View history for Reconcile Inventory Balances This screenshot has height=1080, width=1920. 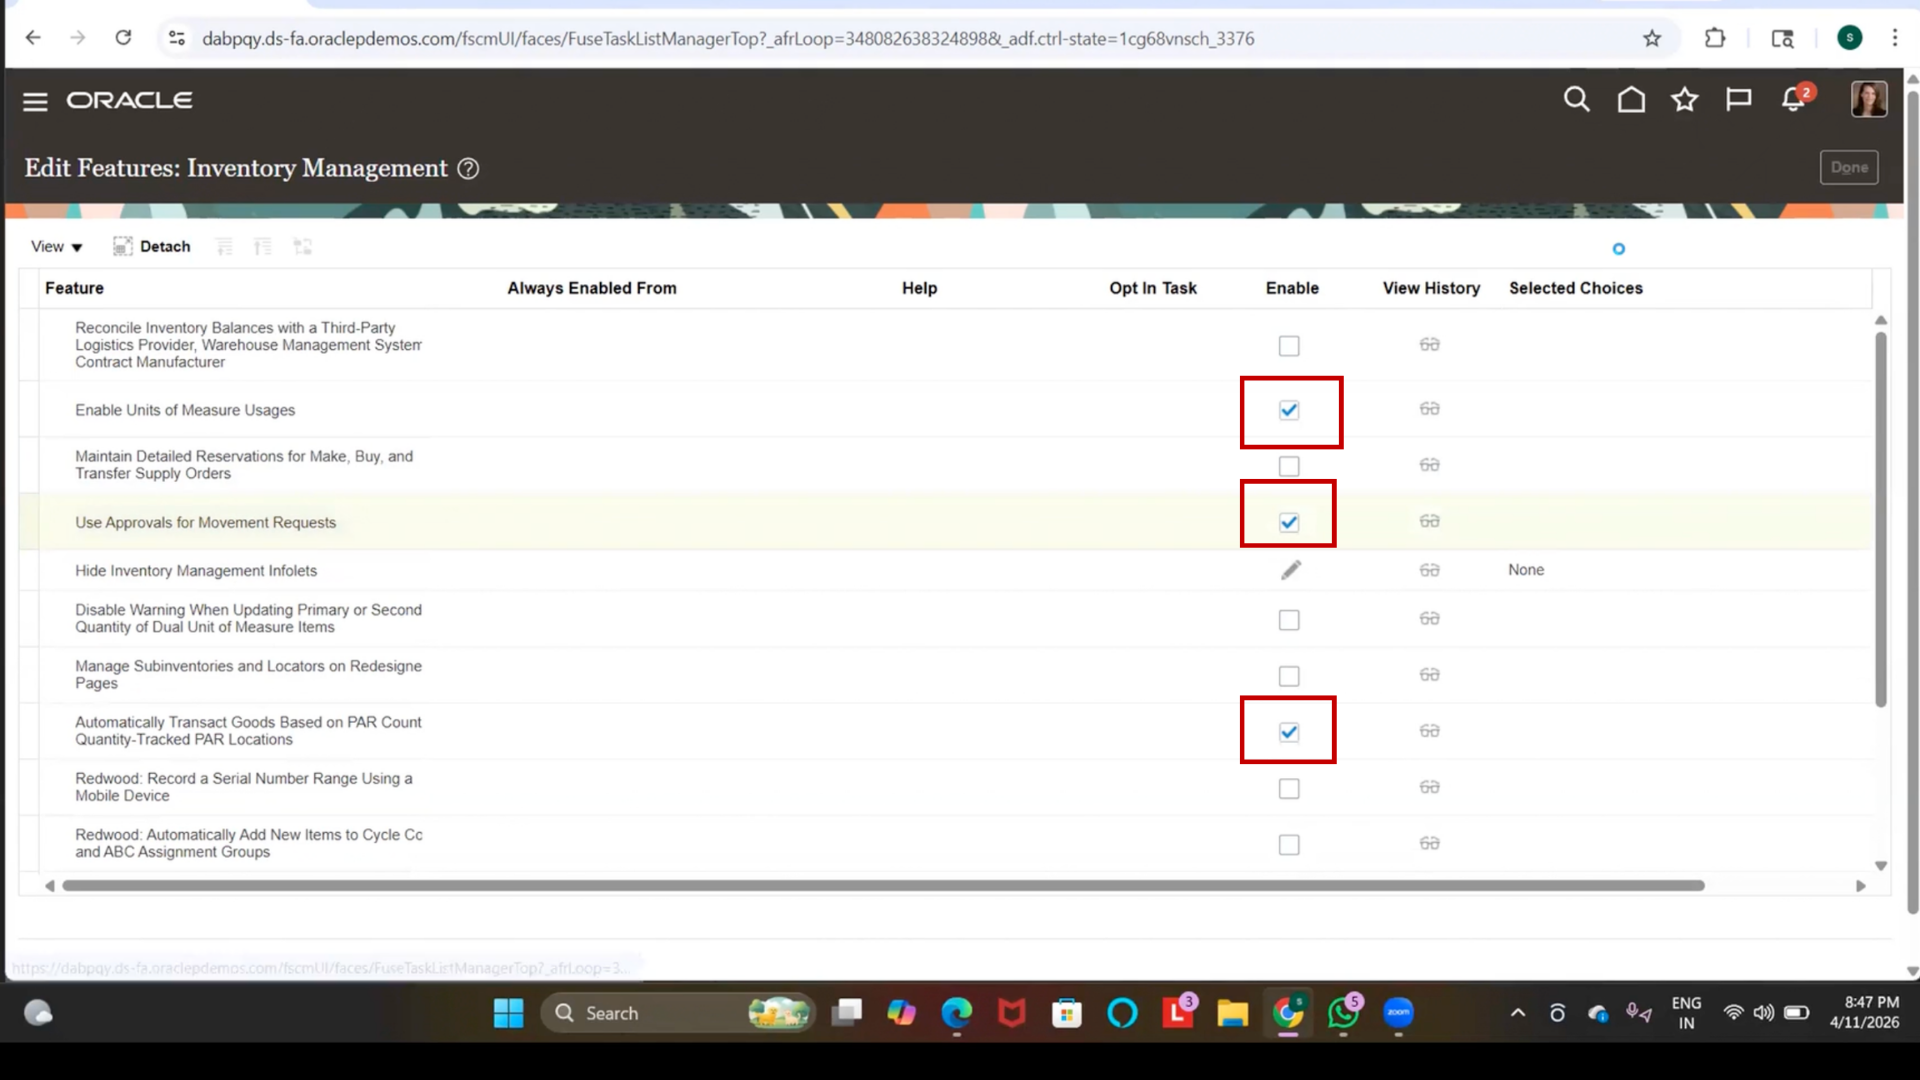(1430, 344)
